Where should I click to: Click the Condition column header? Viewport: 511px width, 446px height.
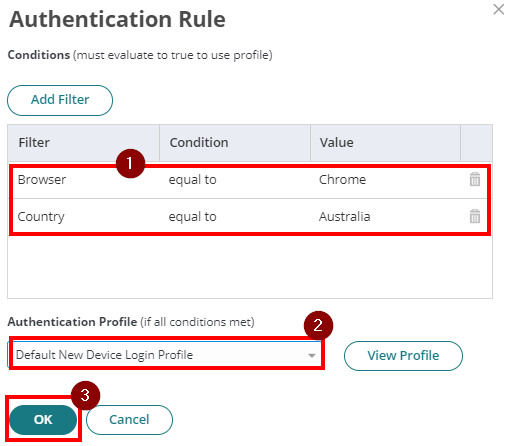235,143
